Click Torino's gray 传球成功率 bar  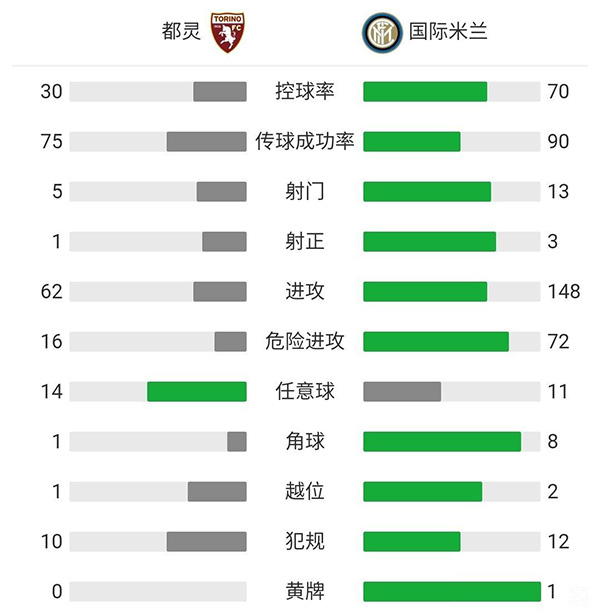coord(206,142)
